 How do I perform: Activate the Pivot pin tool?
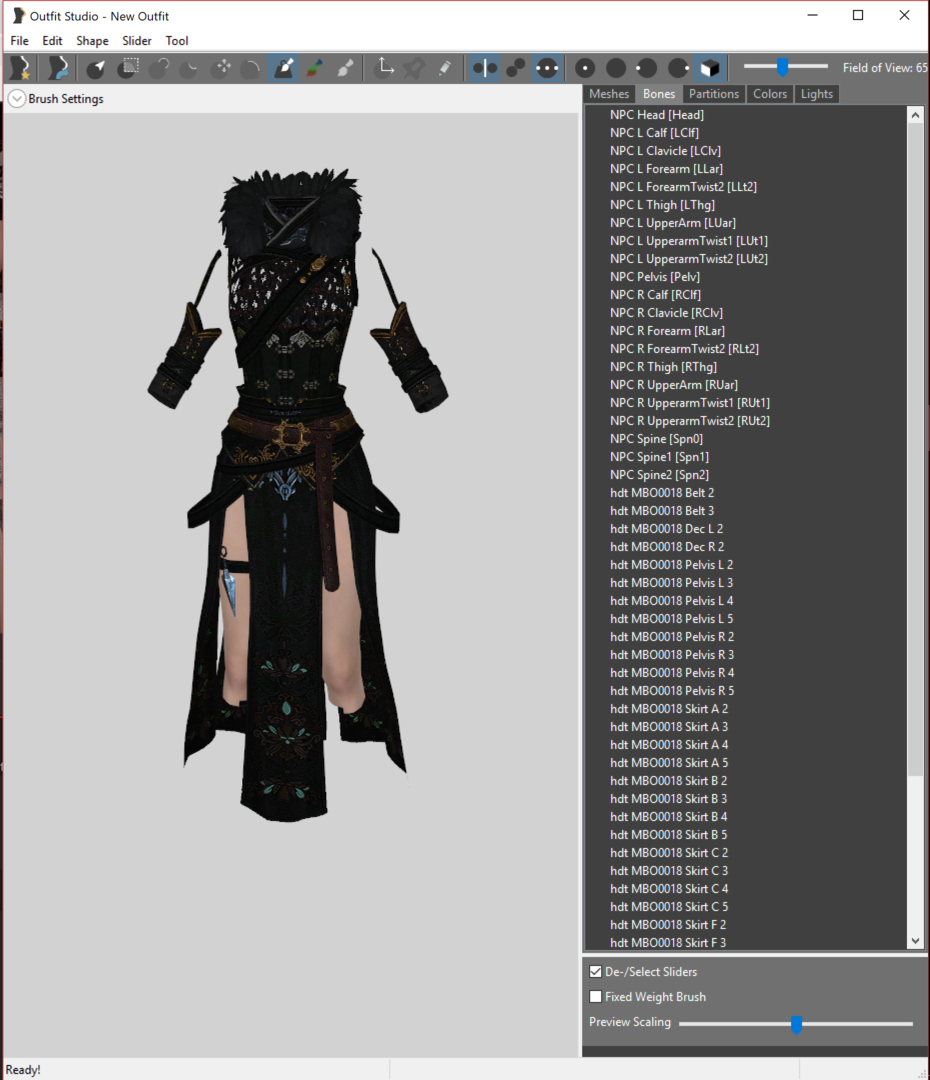coord(414,68)
